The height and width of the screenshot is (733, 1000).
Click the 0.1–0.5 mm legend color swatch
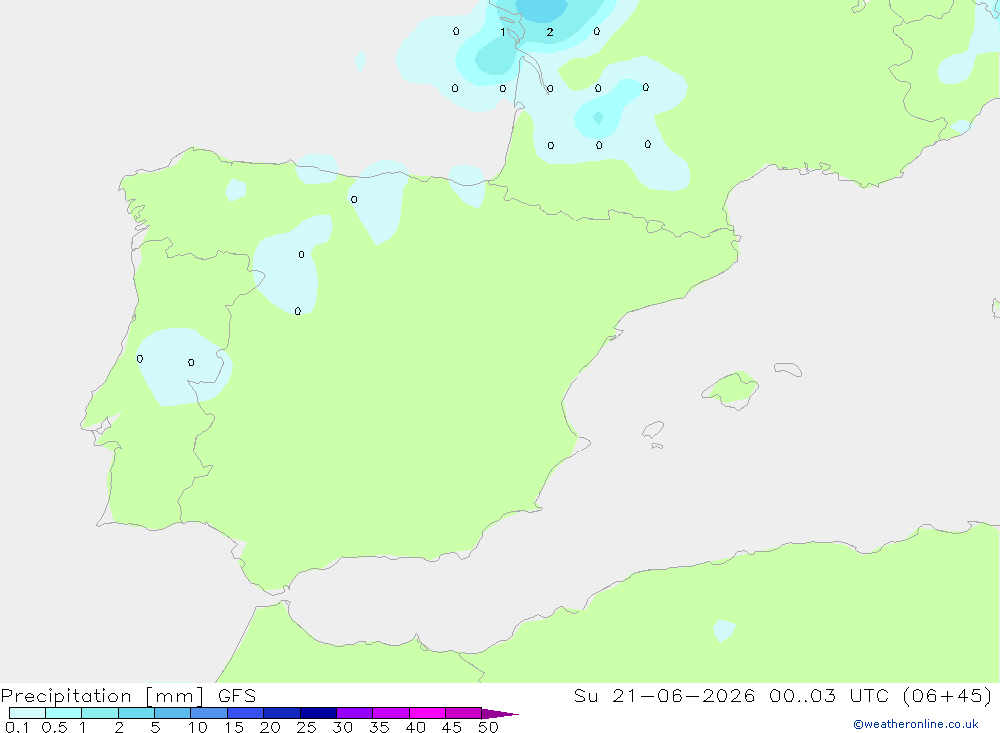click(27, 713)
